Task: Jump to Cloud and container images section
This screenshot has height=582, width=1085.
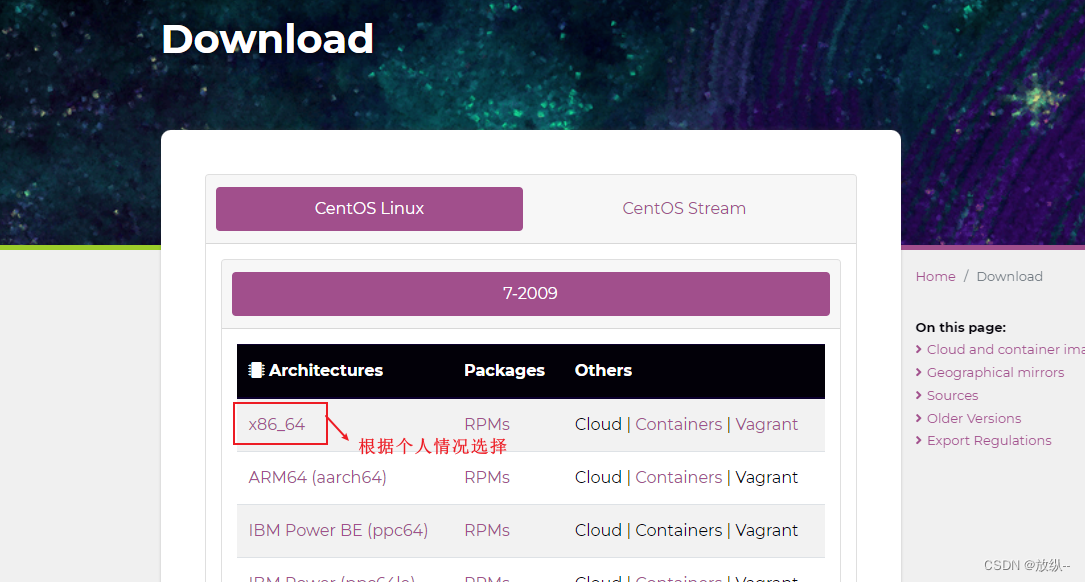Action: 1005,349
